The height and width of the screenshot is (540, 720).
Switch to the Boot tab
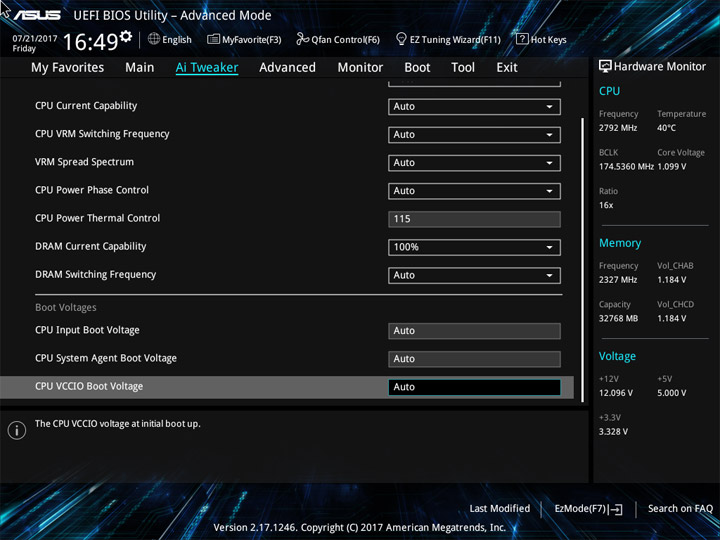click(x=417, y=68)
